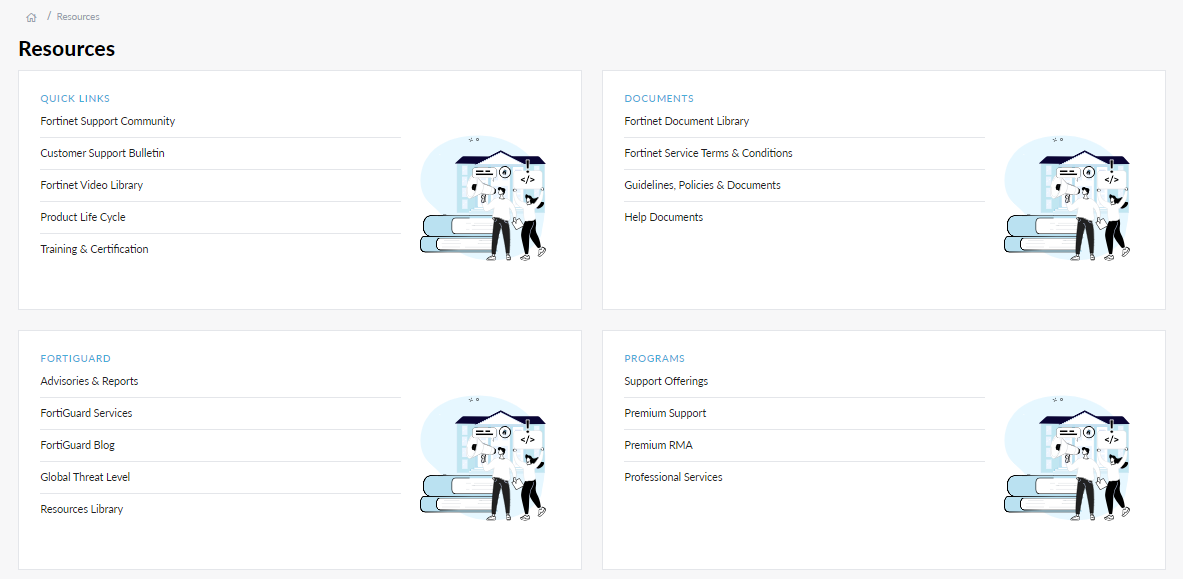Screen dimensions: 1183x579
Task: Go to FortiGuard Services
Action: click(x=86, y=414)
